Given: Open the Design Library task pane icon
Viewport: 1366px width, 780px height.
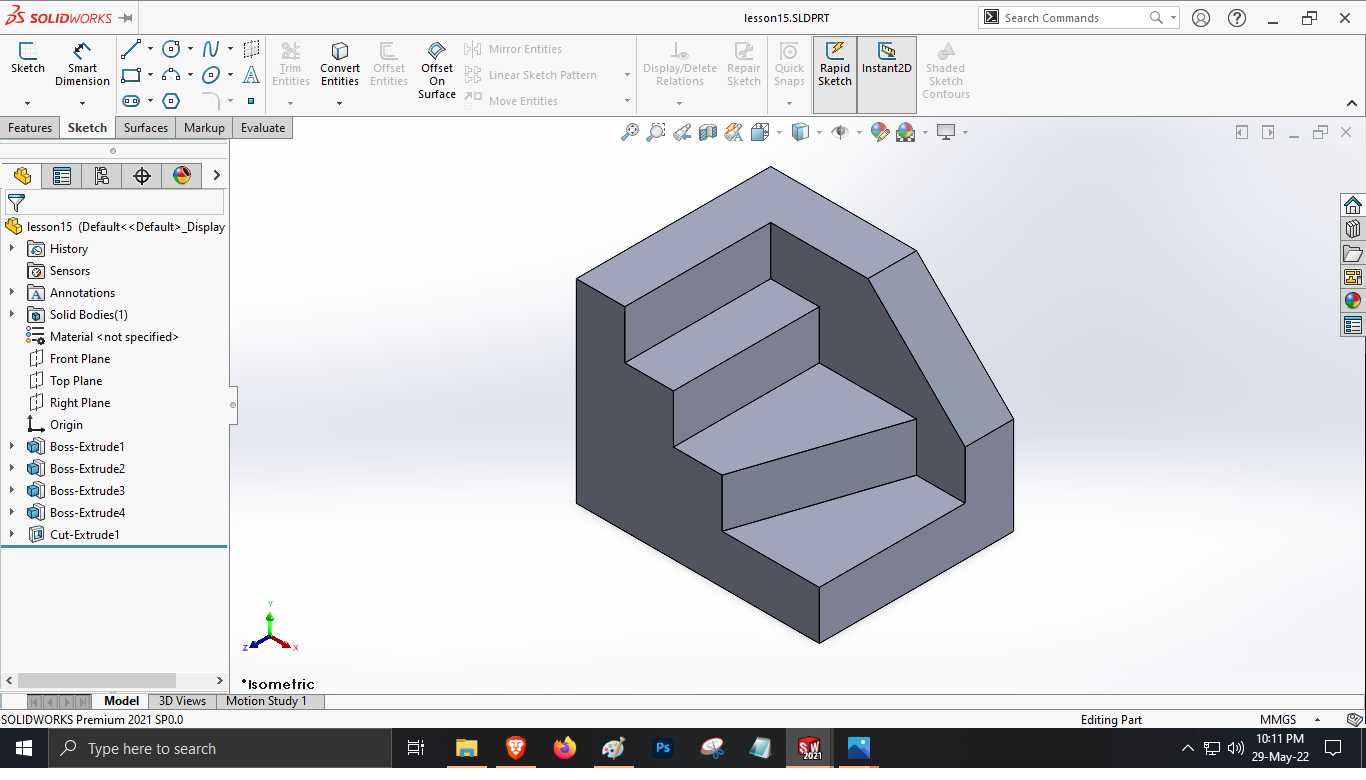Looking at the screenshot, I should (1353, 229).
